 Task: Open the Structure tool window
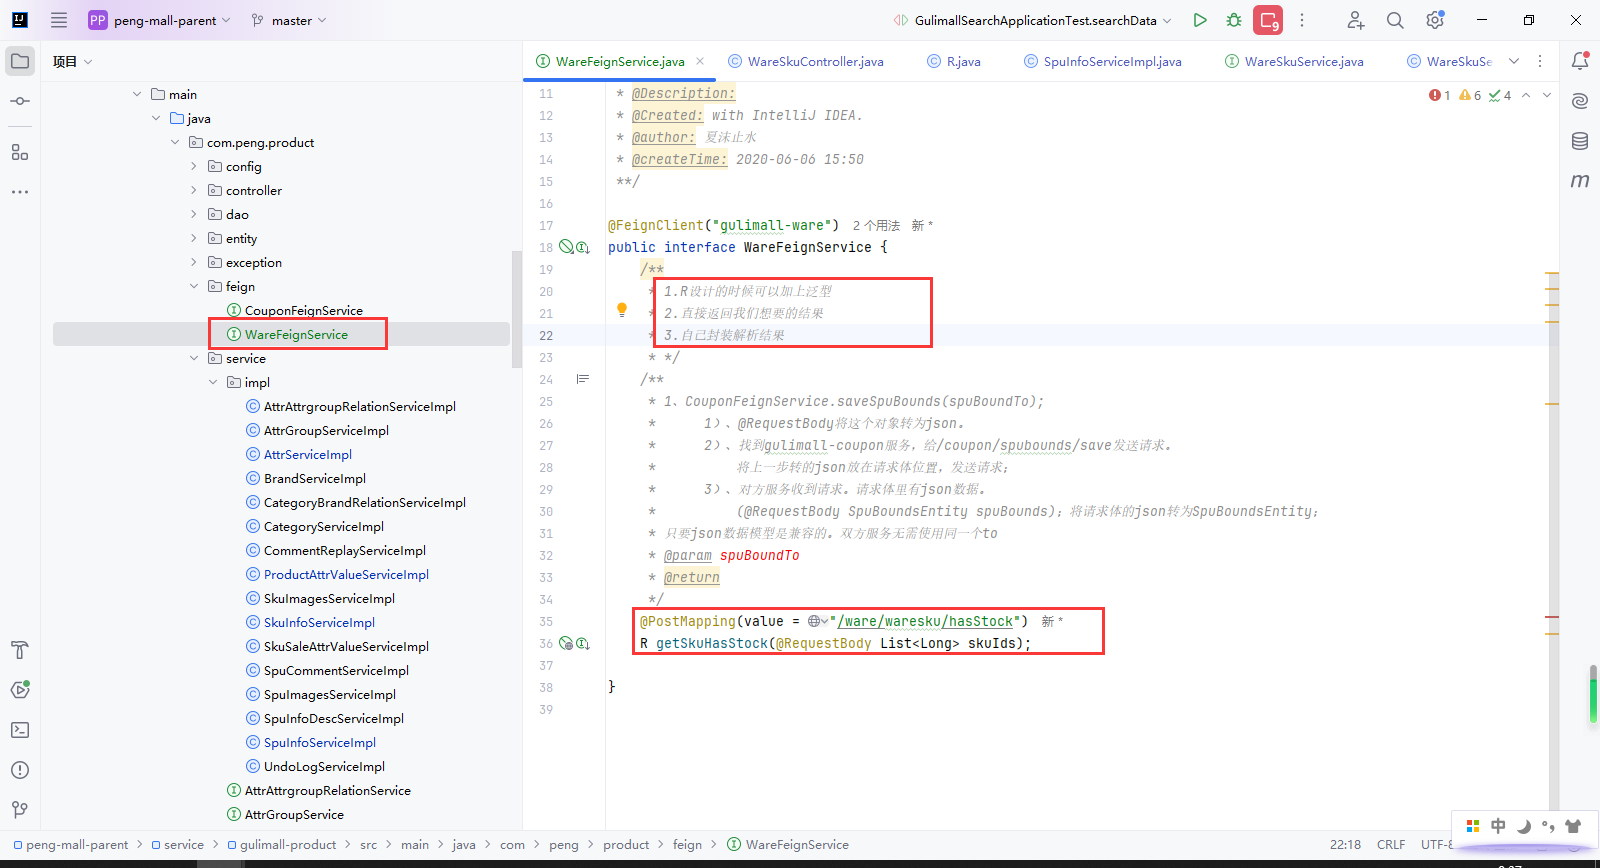pyautogui.click(x=20, y=152)
